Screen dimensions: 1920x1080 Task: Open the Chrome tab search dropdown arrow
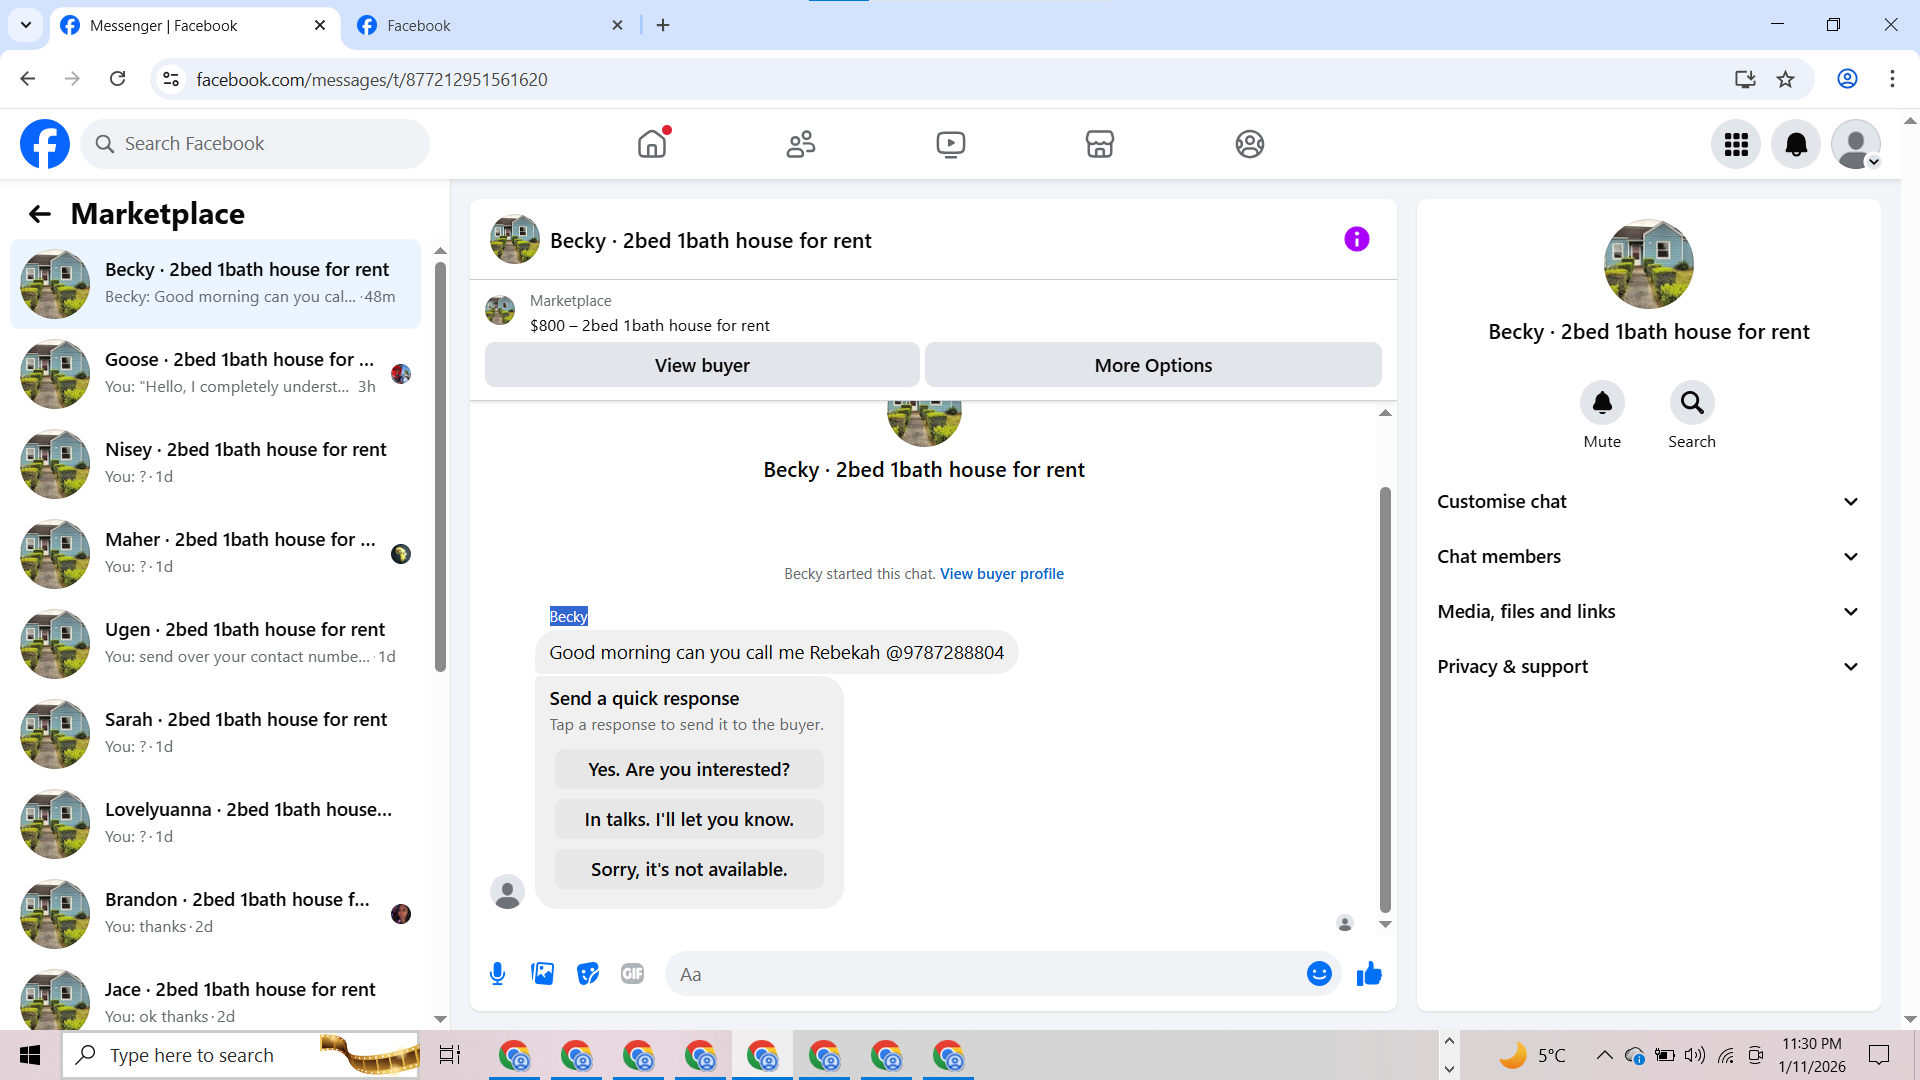point(26,25)
